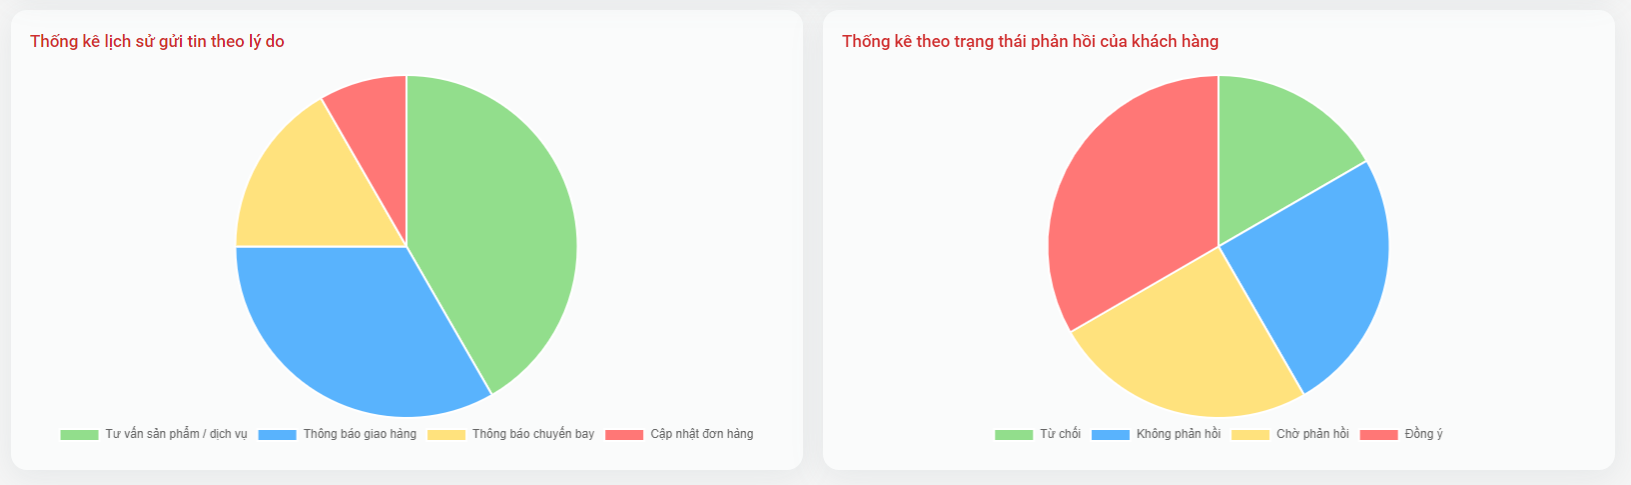Toggle the 'Từ chối' legend label
Viewport: 1631px width, 485px height.
pos(1060,434)
